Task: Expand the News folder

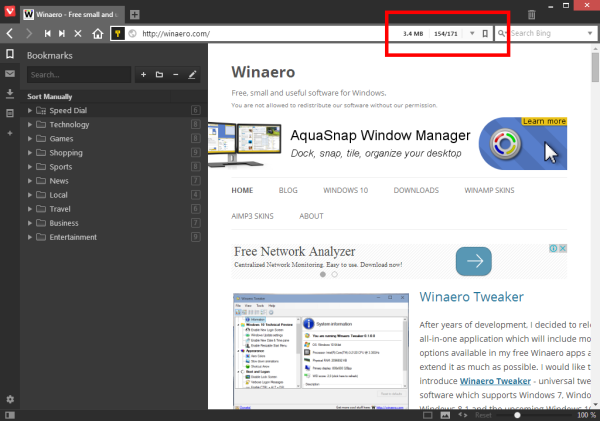Action: (29, 181)
